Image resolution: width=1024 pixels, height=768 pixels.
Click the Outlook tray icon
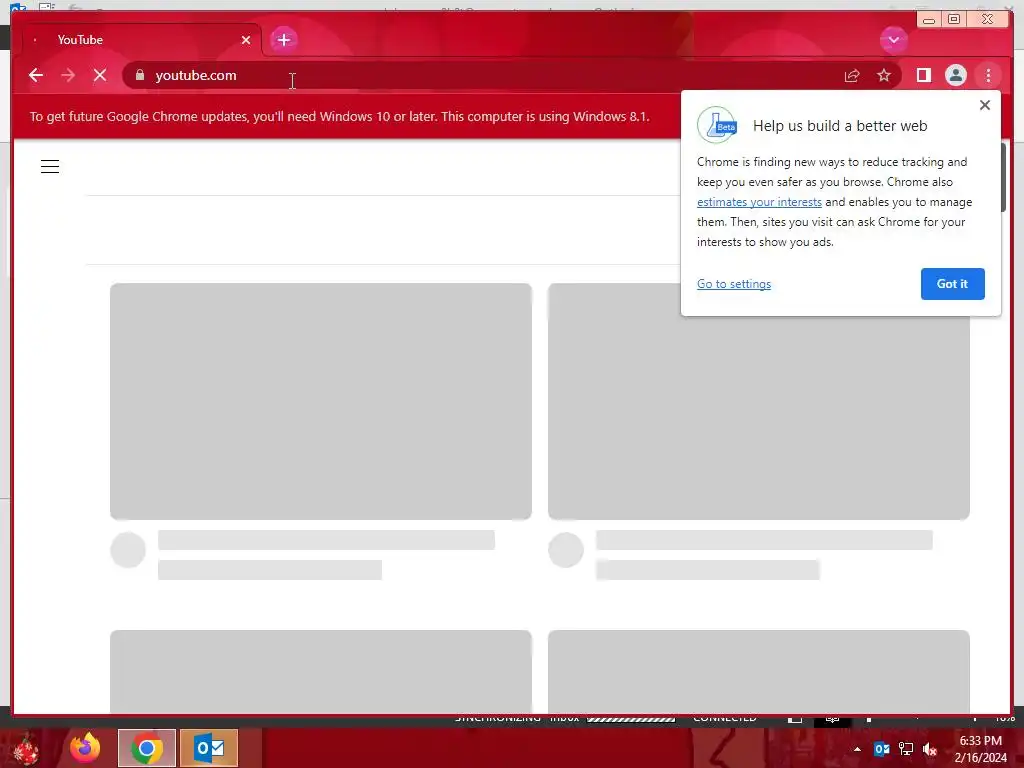[882, 749]
